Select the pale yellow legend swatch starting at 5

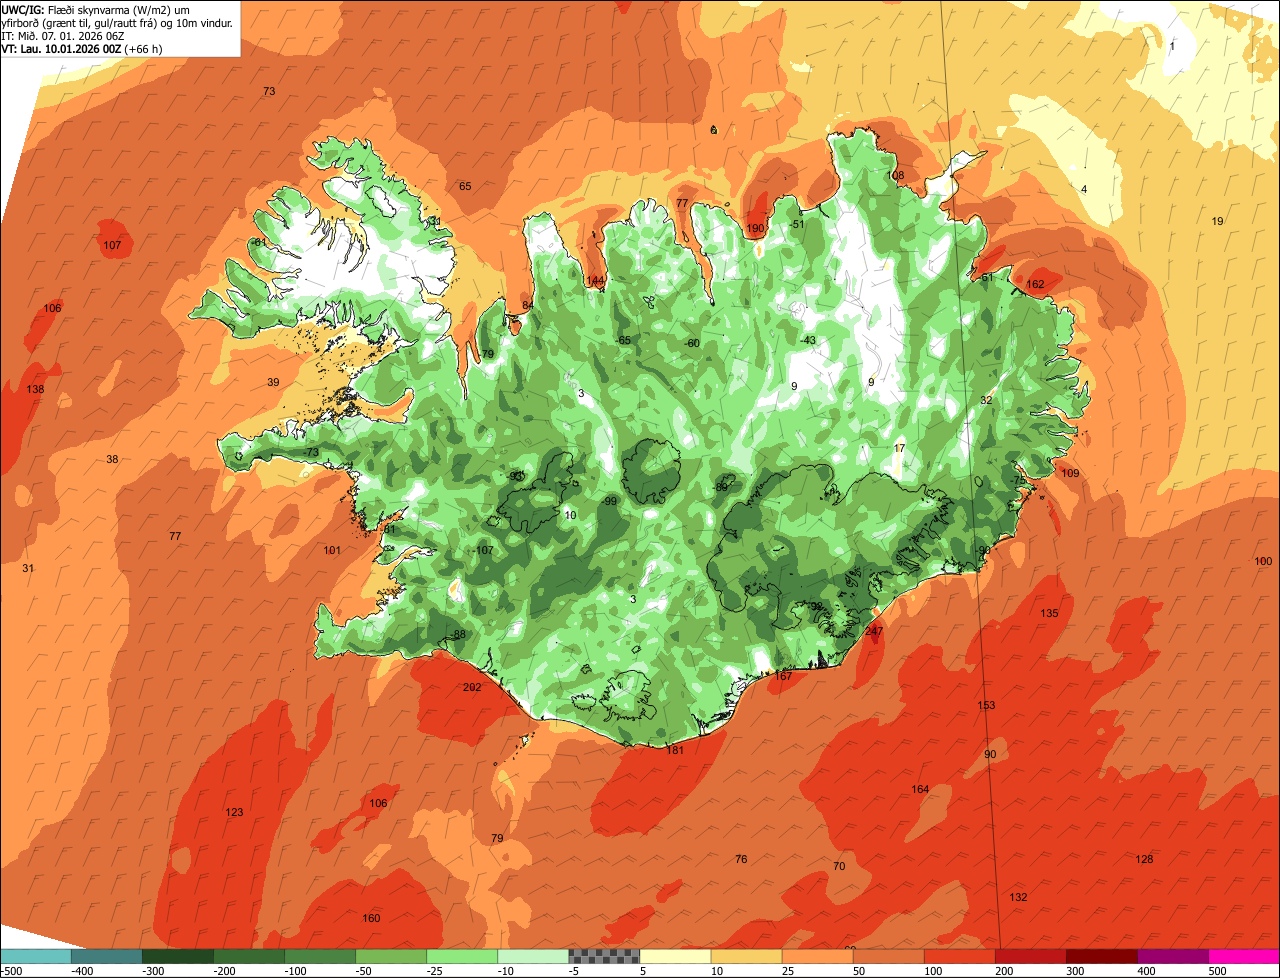(675, 956)
